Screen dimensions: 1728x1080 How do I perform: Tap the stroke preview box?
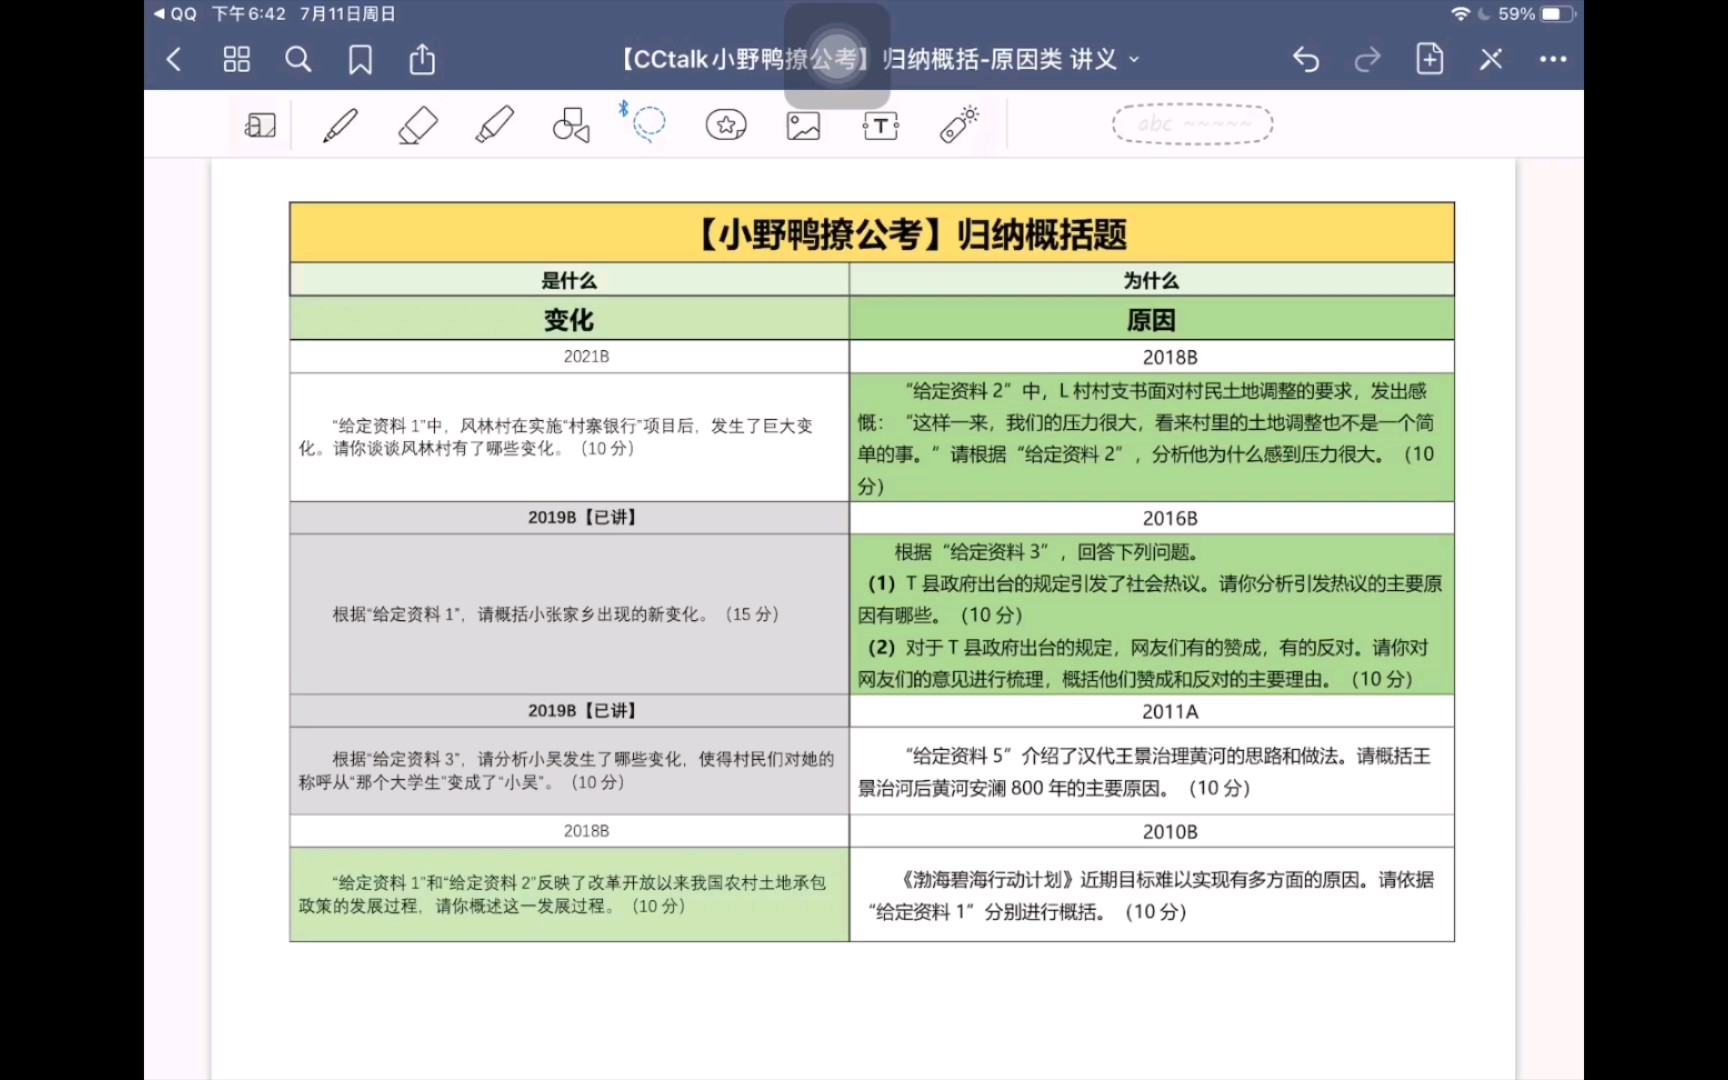(x=1192, y=124)
